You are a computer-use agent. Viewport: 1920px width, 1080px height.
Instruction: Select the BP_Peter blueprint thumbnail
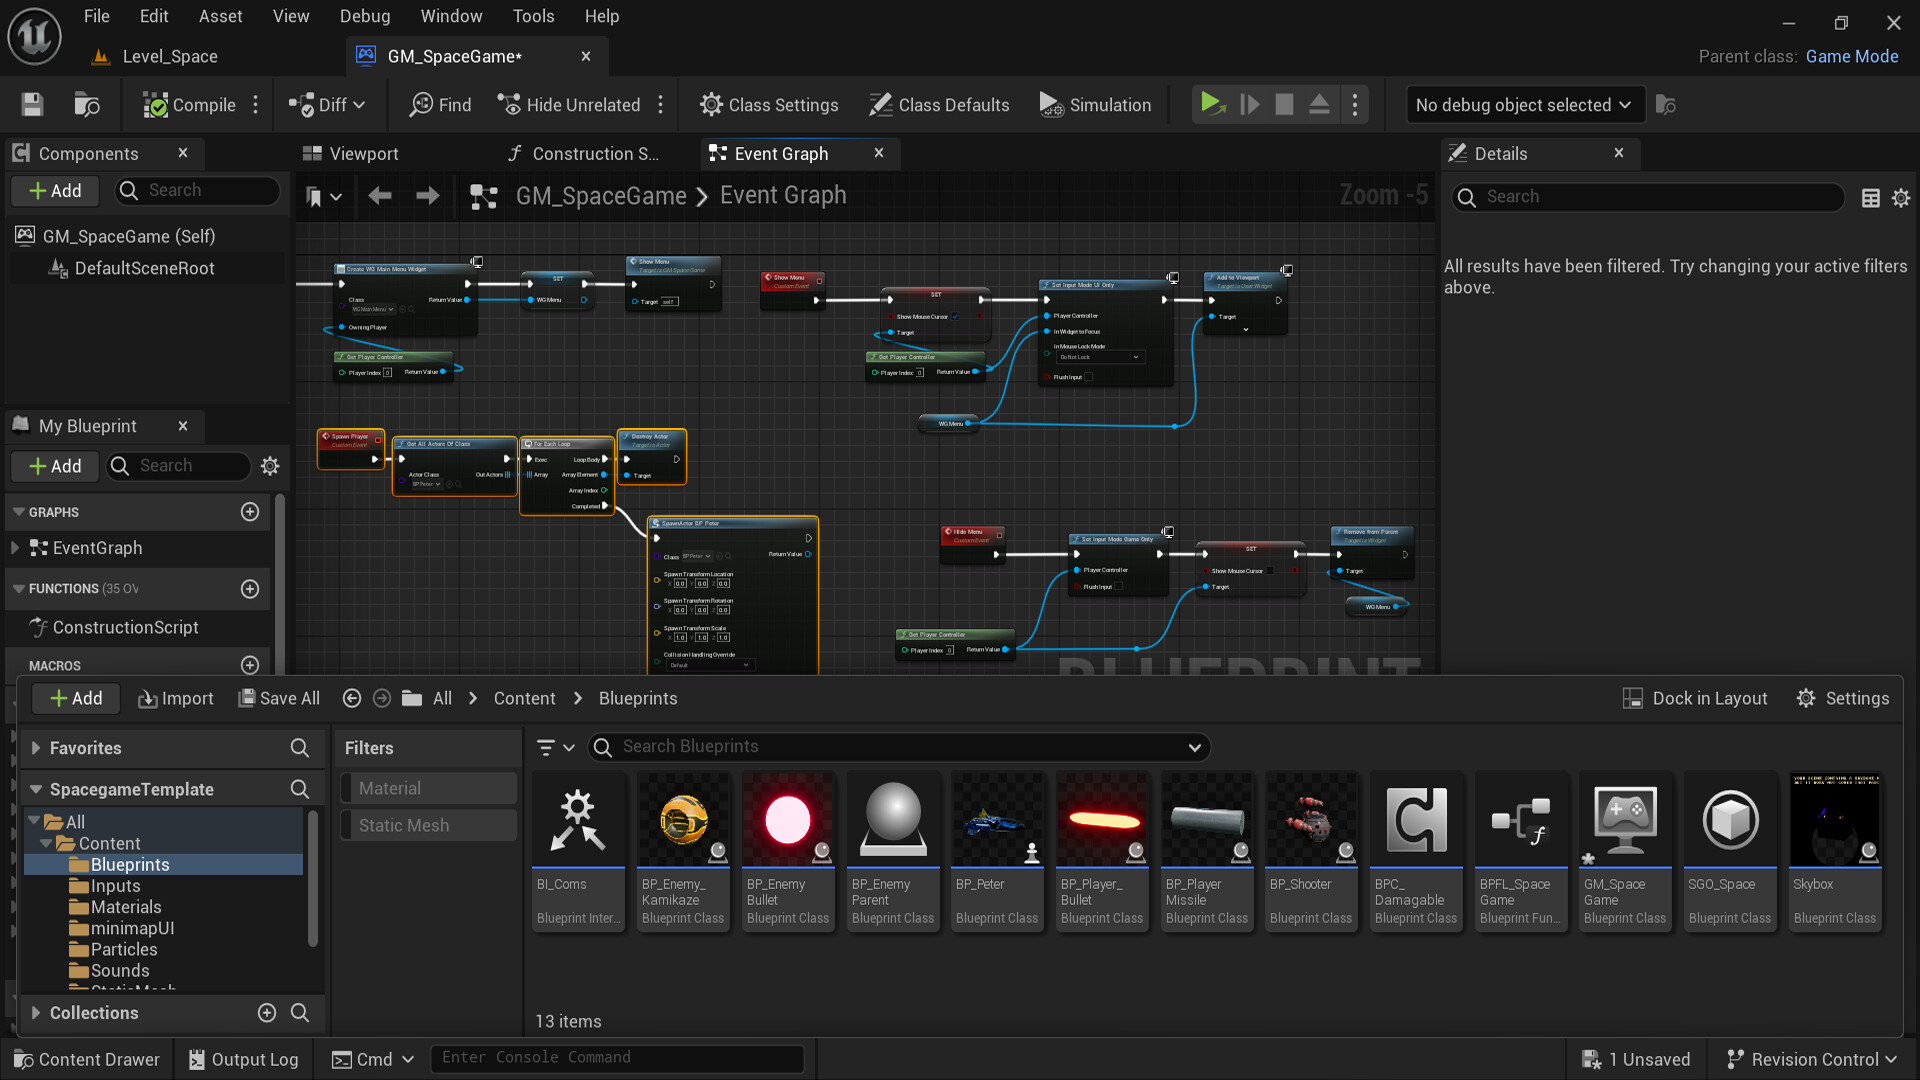(997, 820)
